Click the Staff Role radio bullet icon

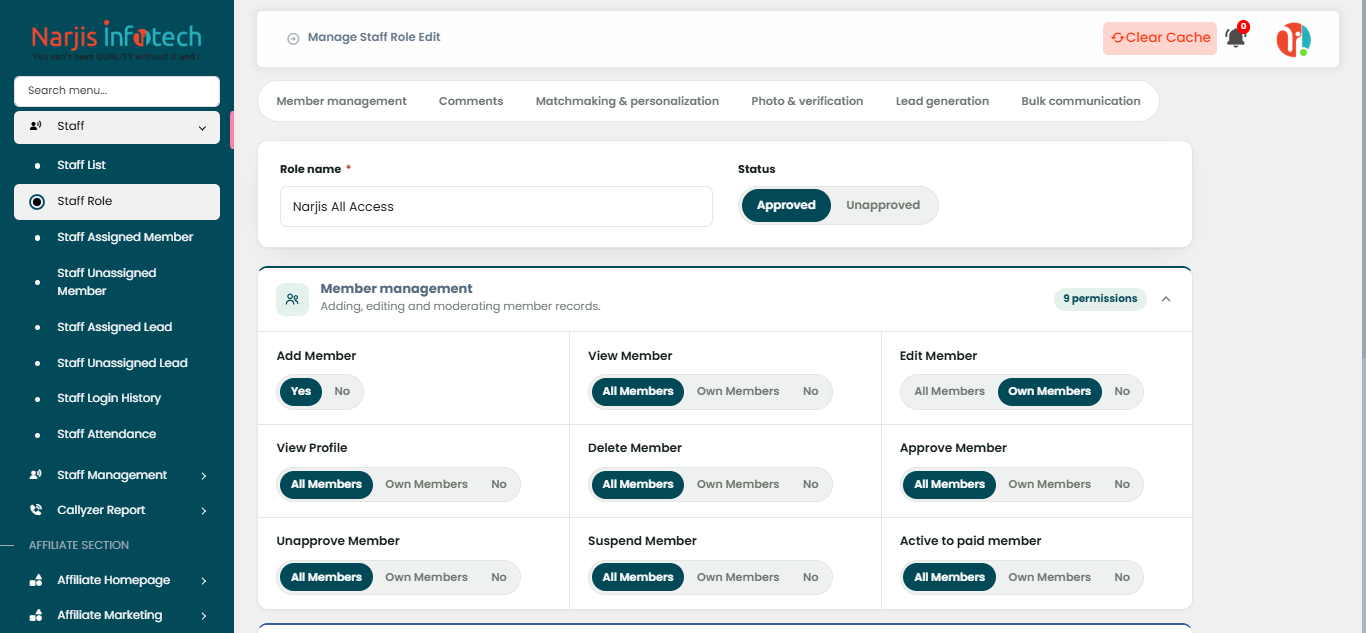pyautogui.click(x=37, y=201)
